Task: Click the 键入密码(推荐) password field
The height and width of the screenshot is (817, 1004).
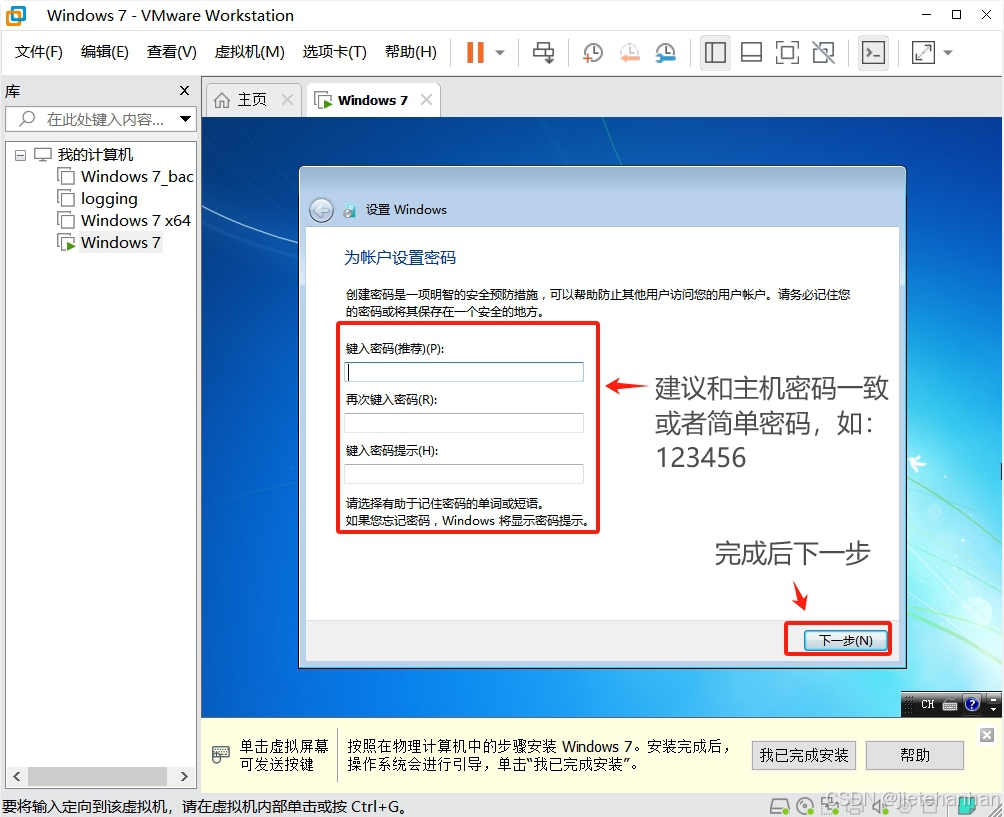Action: (x=464, y=372)
